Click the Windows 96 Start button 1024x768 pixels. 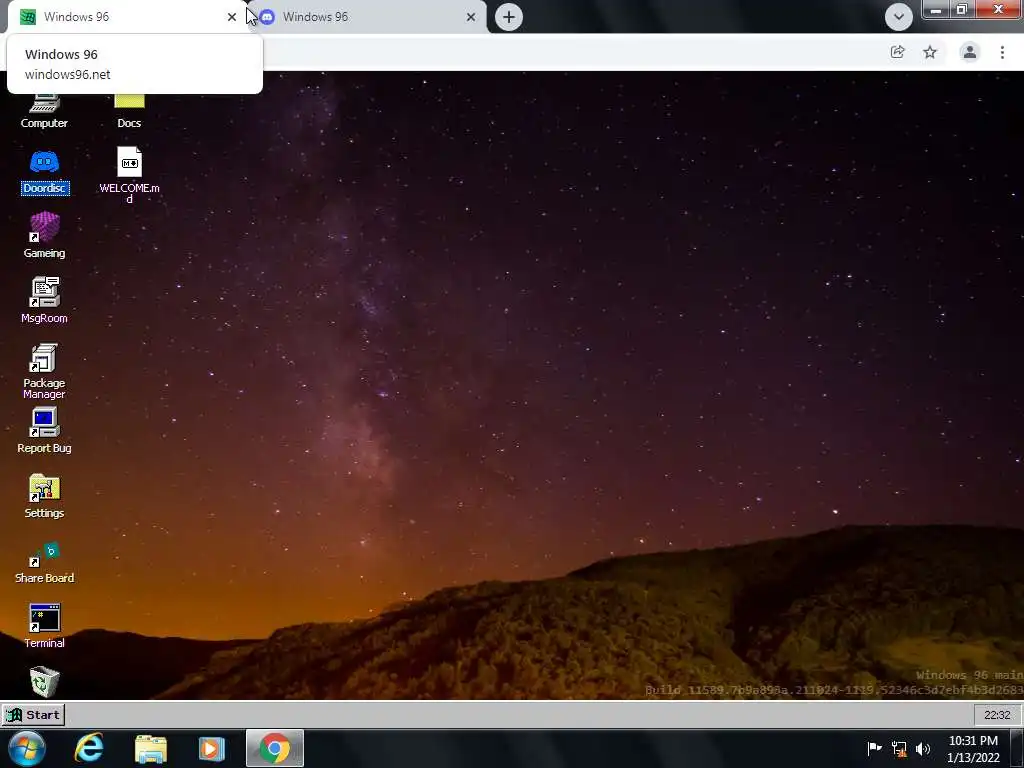(x=33, y=715)
